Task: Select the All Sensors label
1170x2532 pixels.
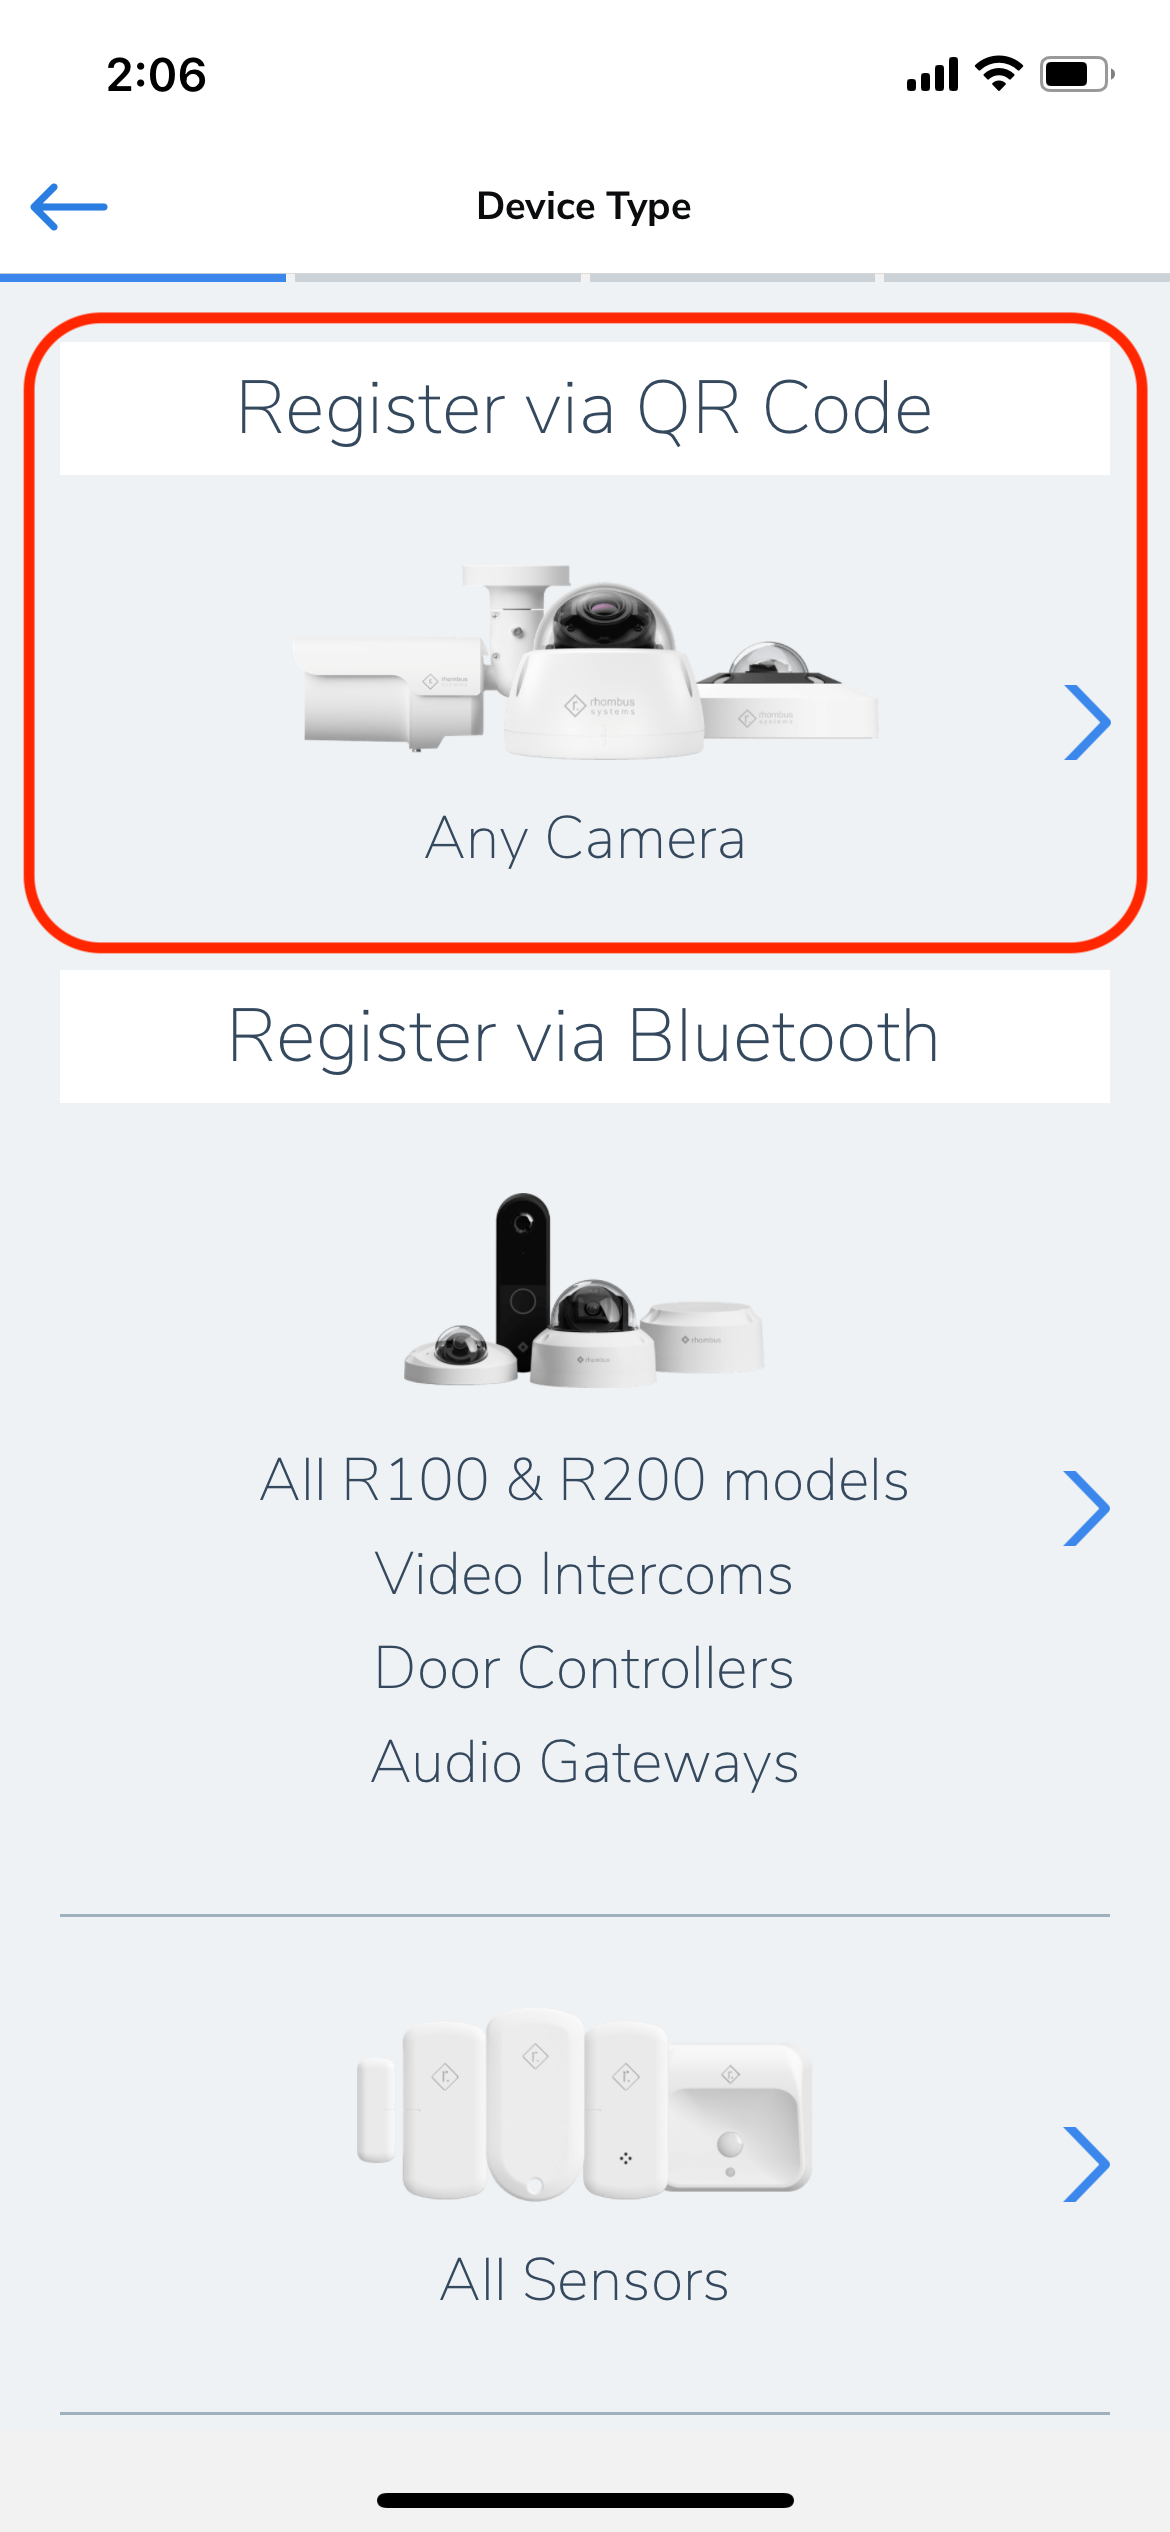Action: (585, 2280)
